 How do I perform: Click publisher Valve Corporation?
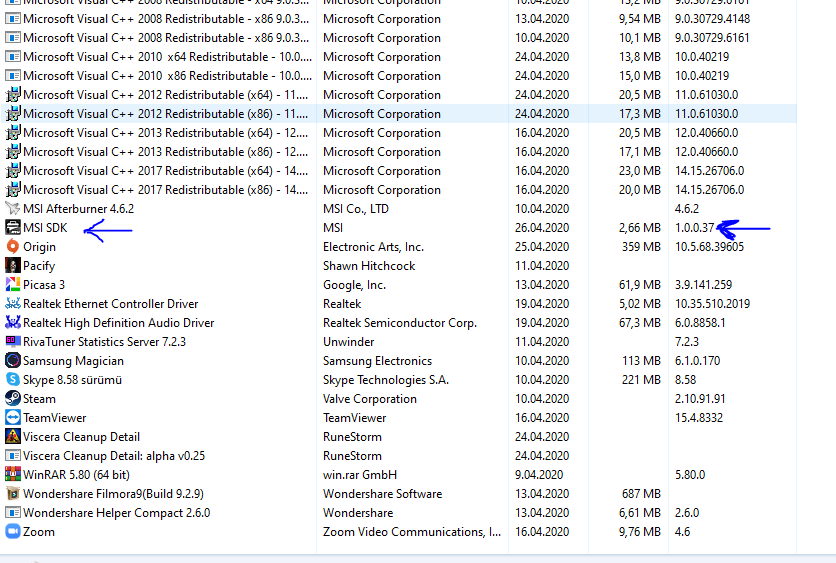[x=370, y=399]
